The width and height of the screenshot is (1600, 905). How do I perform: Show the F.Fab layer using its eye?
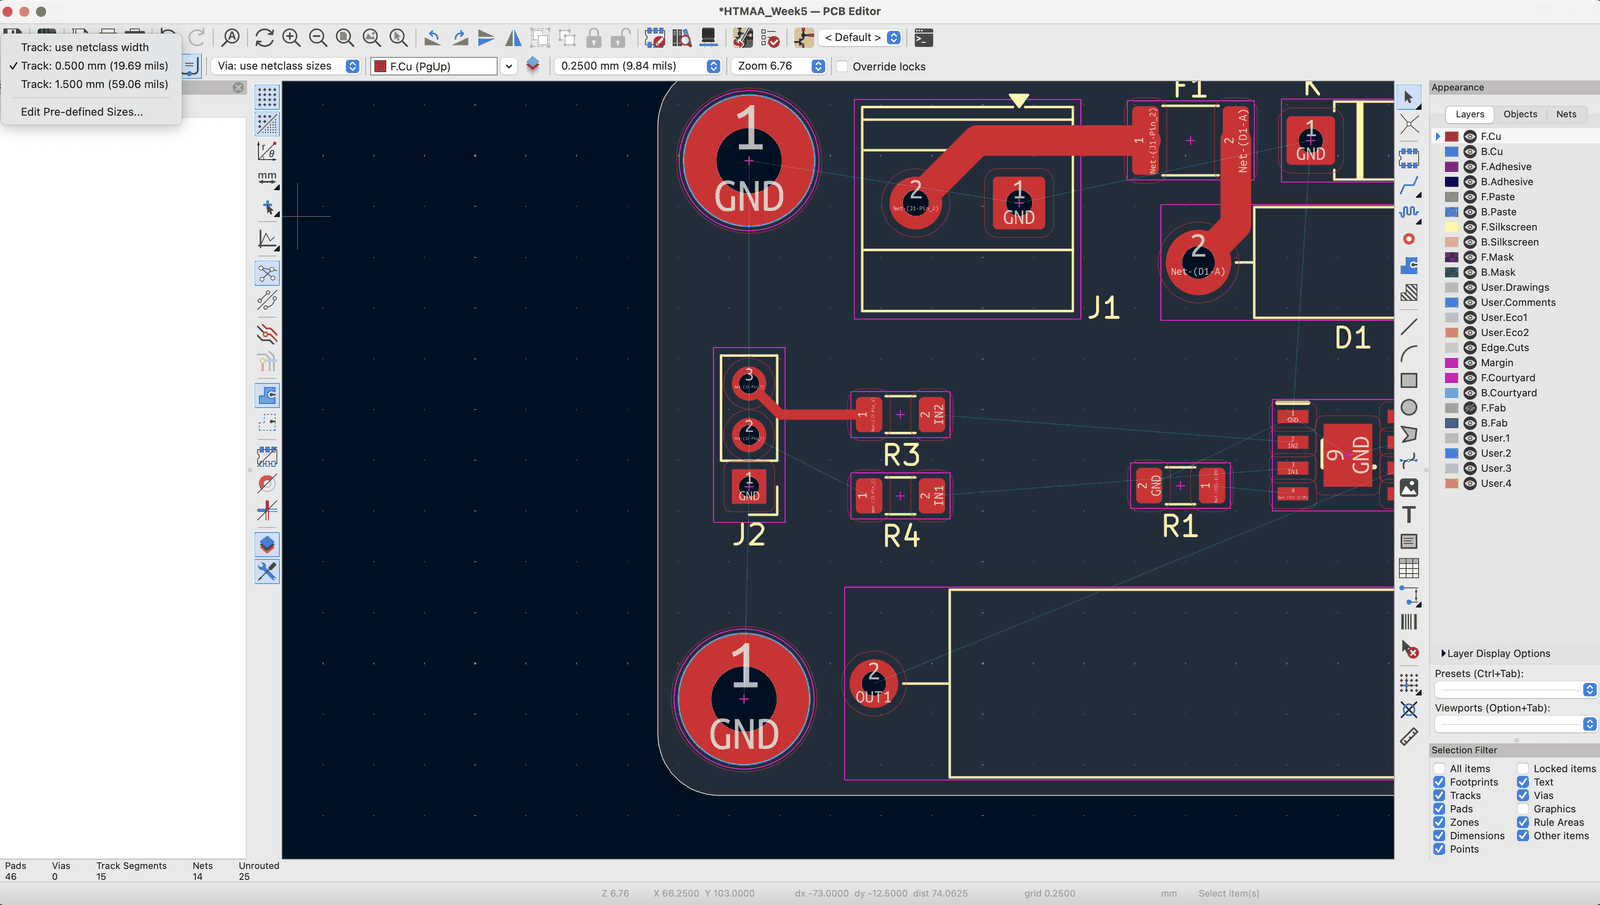(x=1470, y=408)
